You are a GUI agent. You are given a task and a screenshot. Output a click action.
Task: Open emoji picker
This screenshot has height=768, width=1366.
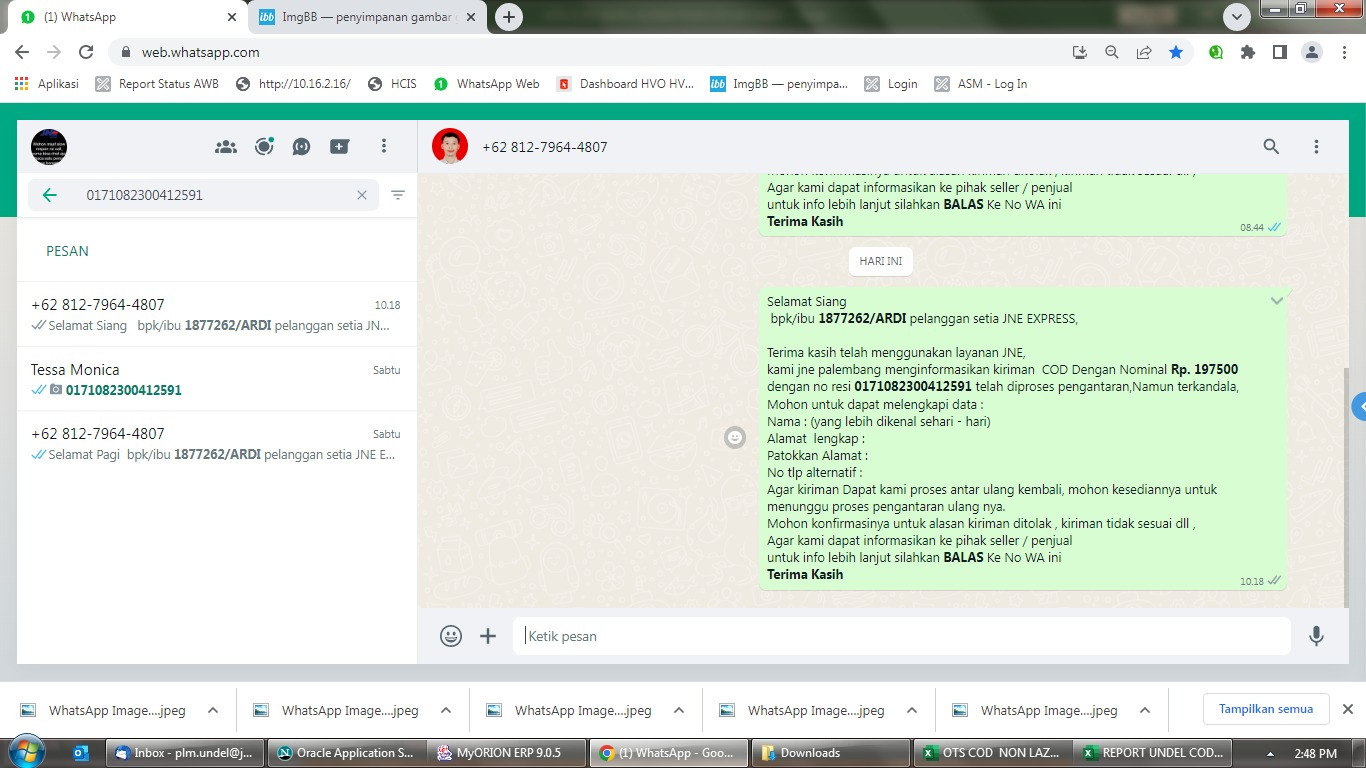451,636
